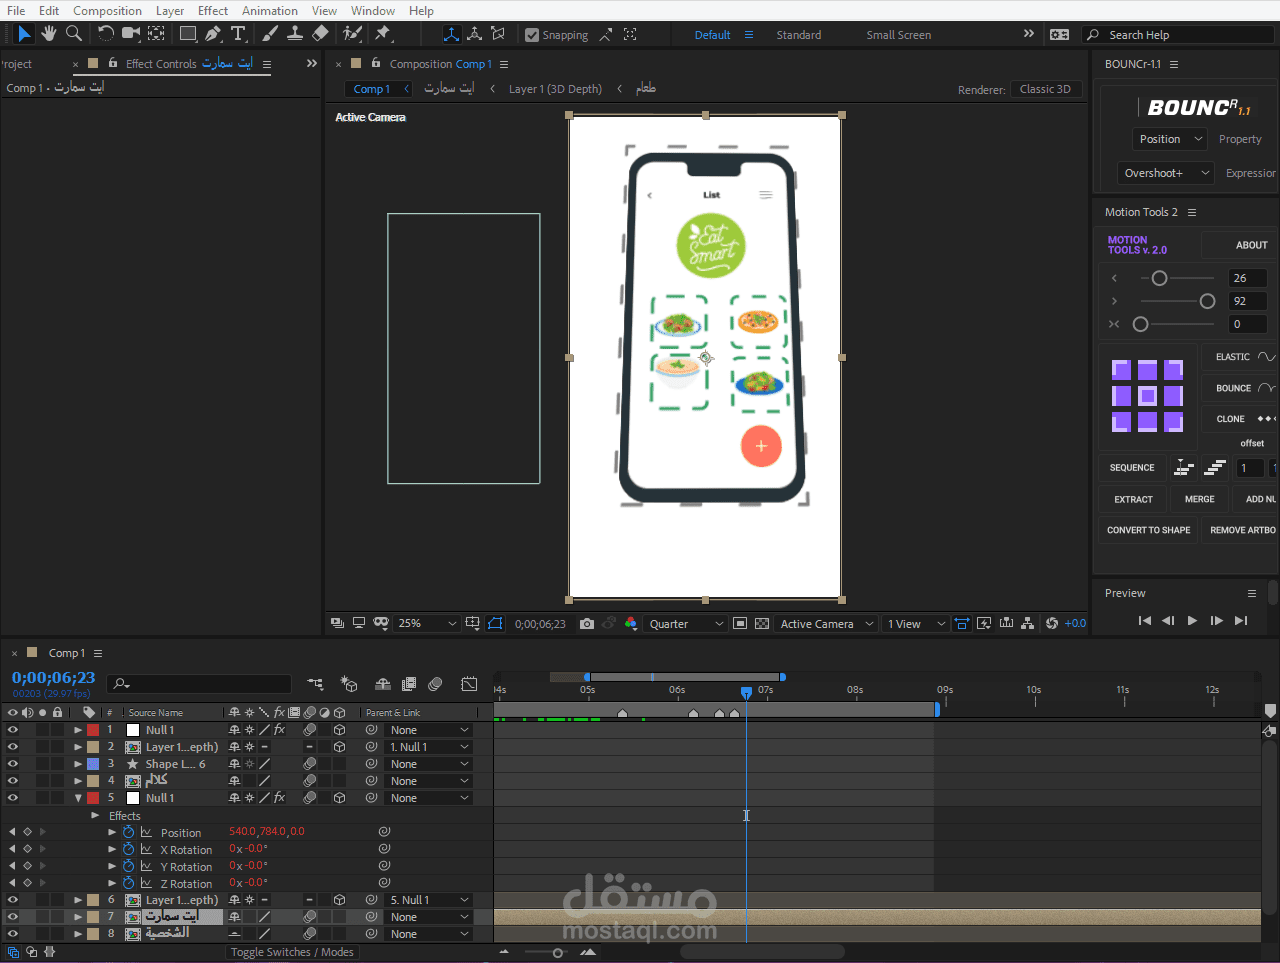This screenshot has width=1280, height=963.
Task: Switch to the Standard workspace tab
Action: [799, 35]
